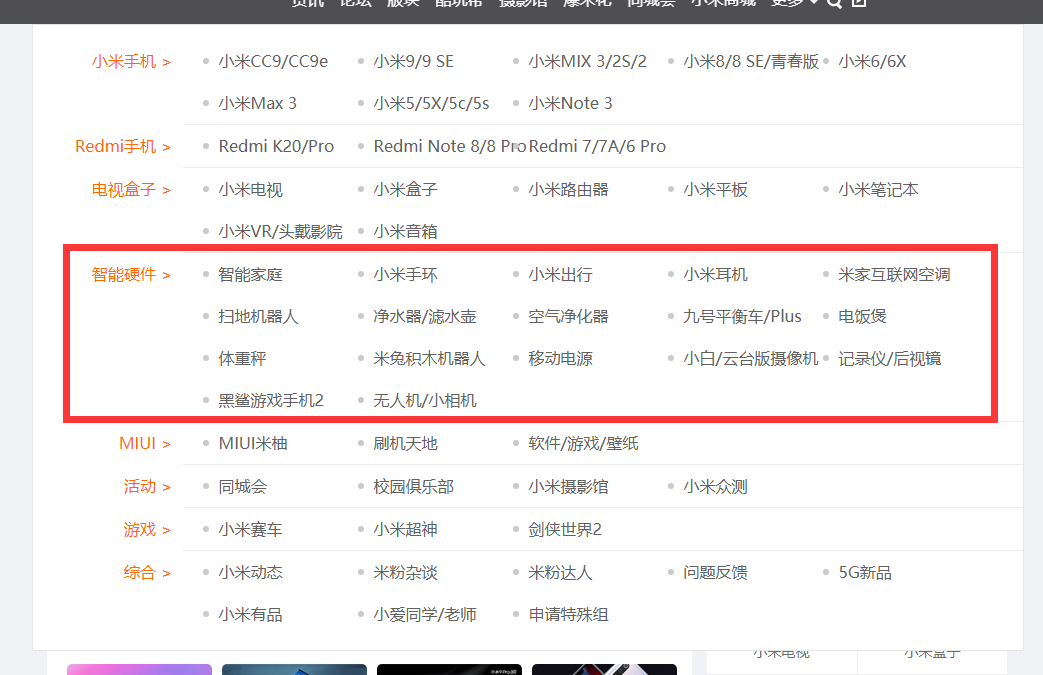Viewport: 1043px width, 675px height.
Task: Visit 软件/游戏/壁纸 board
Action: 583,444
